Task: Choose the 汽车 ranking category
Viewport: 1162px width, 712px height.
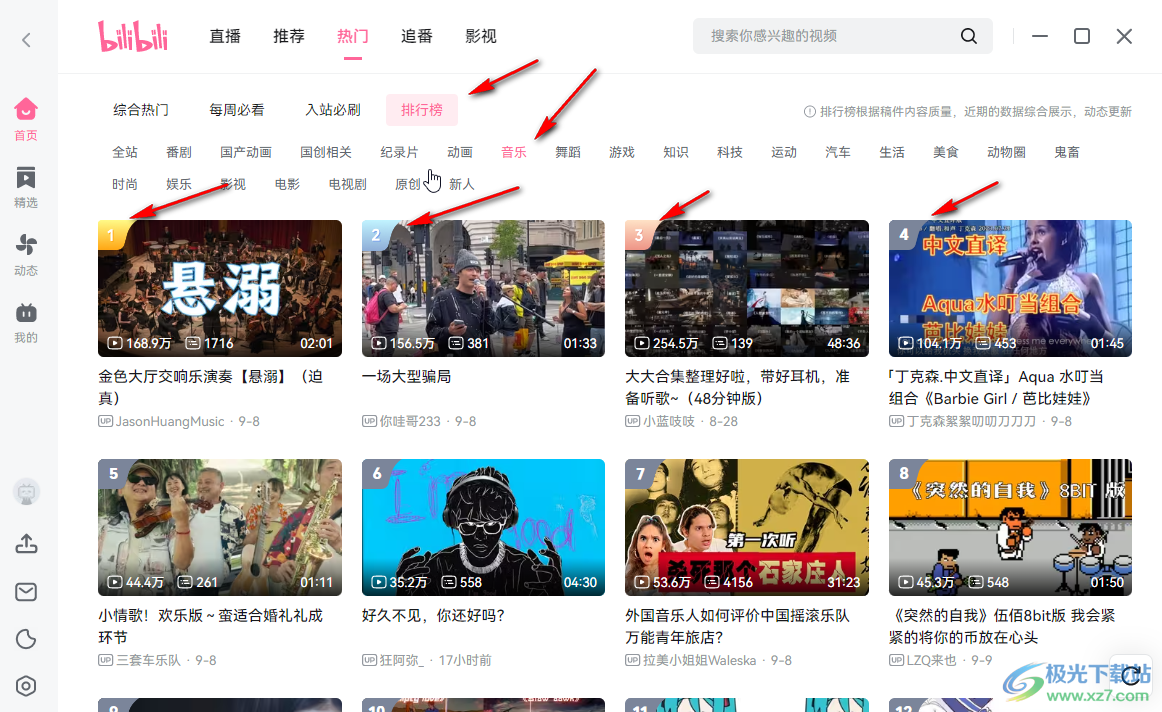Action: click(x=838, y=152)
